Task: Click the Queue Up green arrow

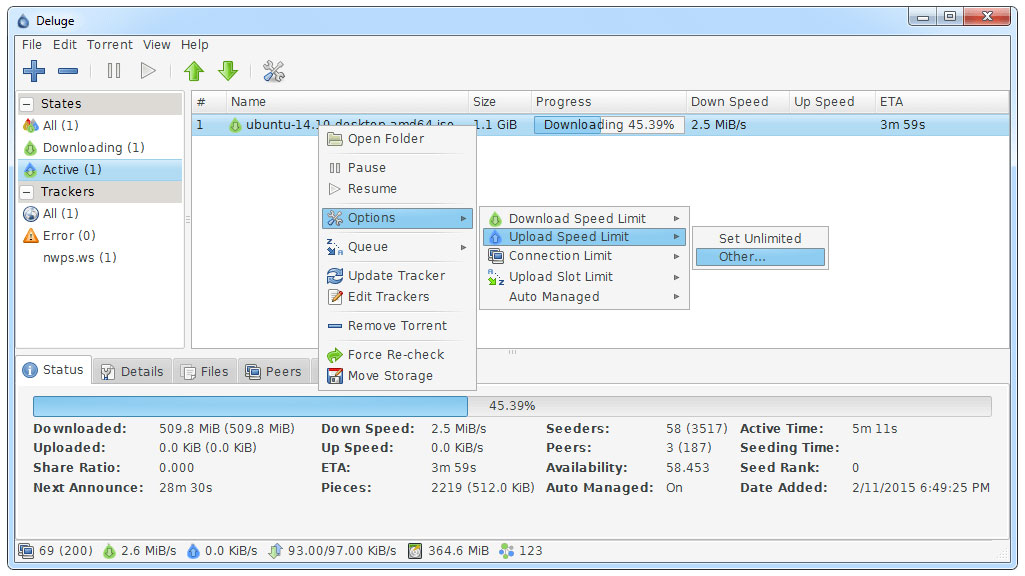Action: pos(194,71)
